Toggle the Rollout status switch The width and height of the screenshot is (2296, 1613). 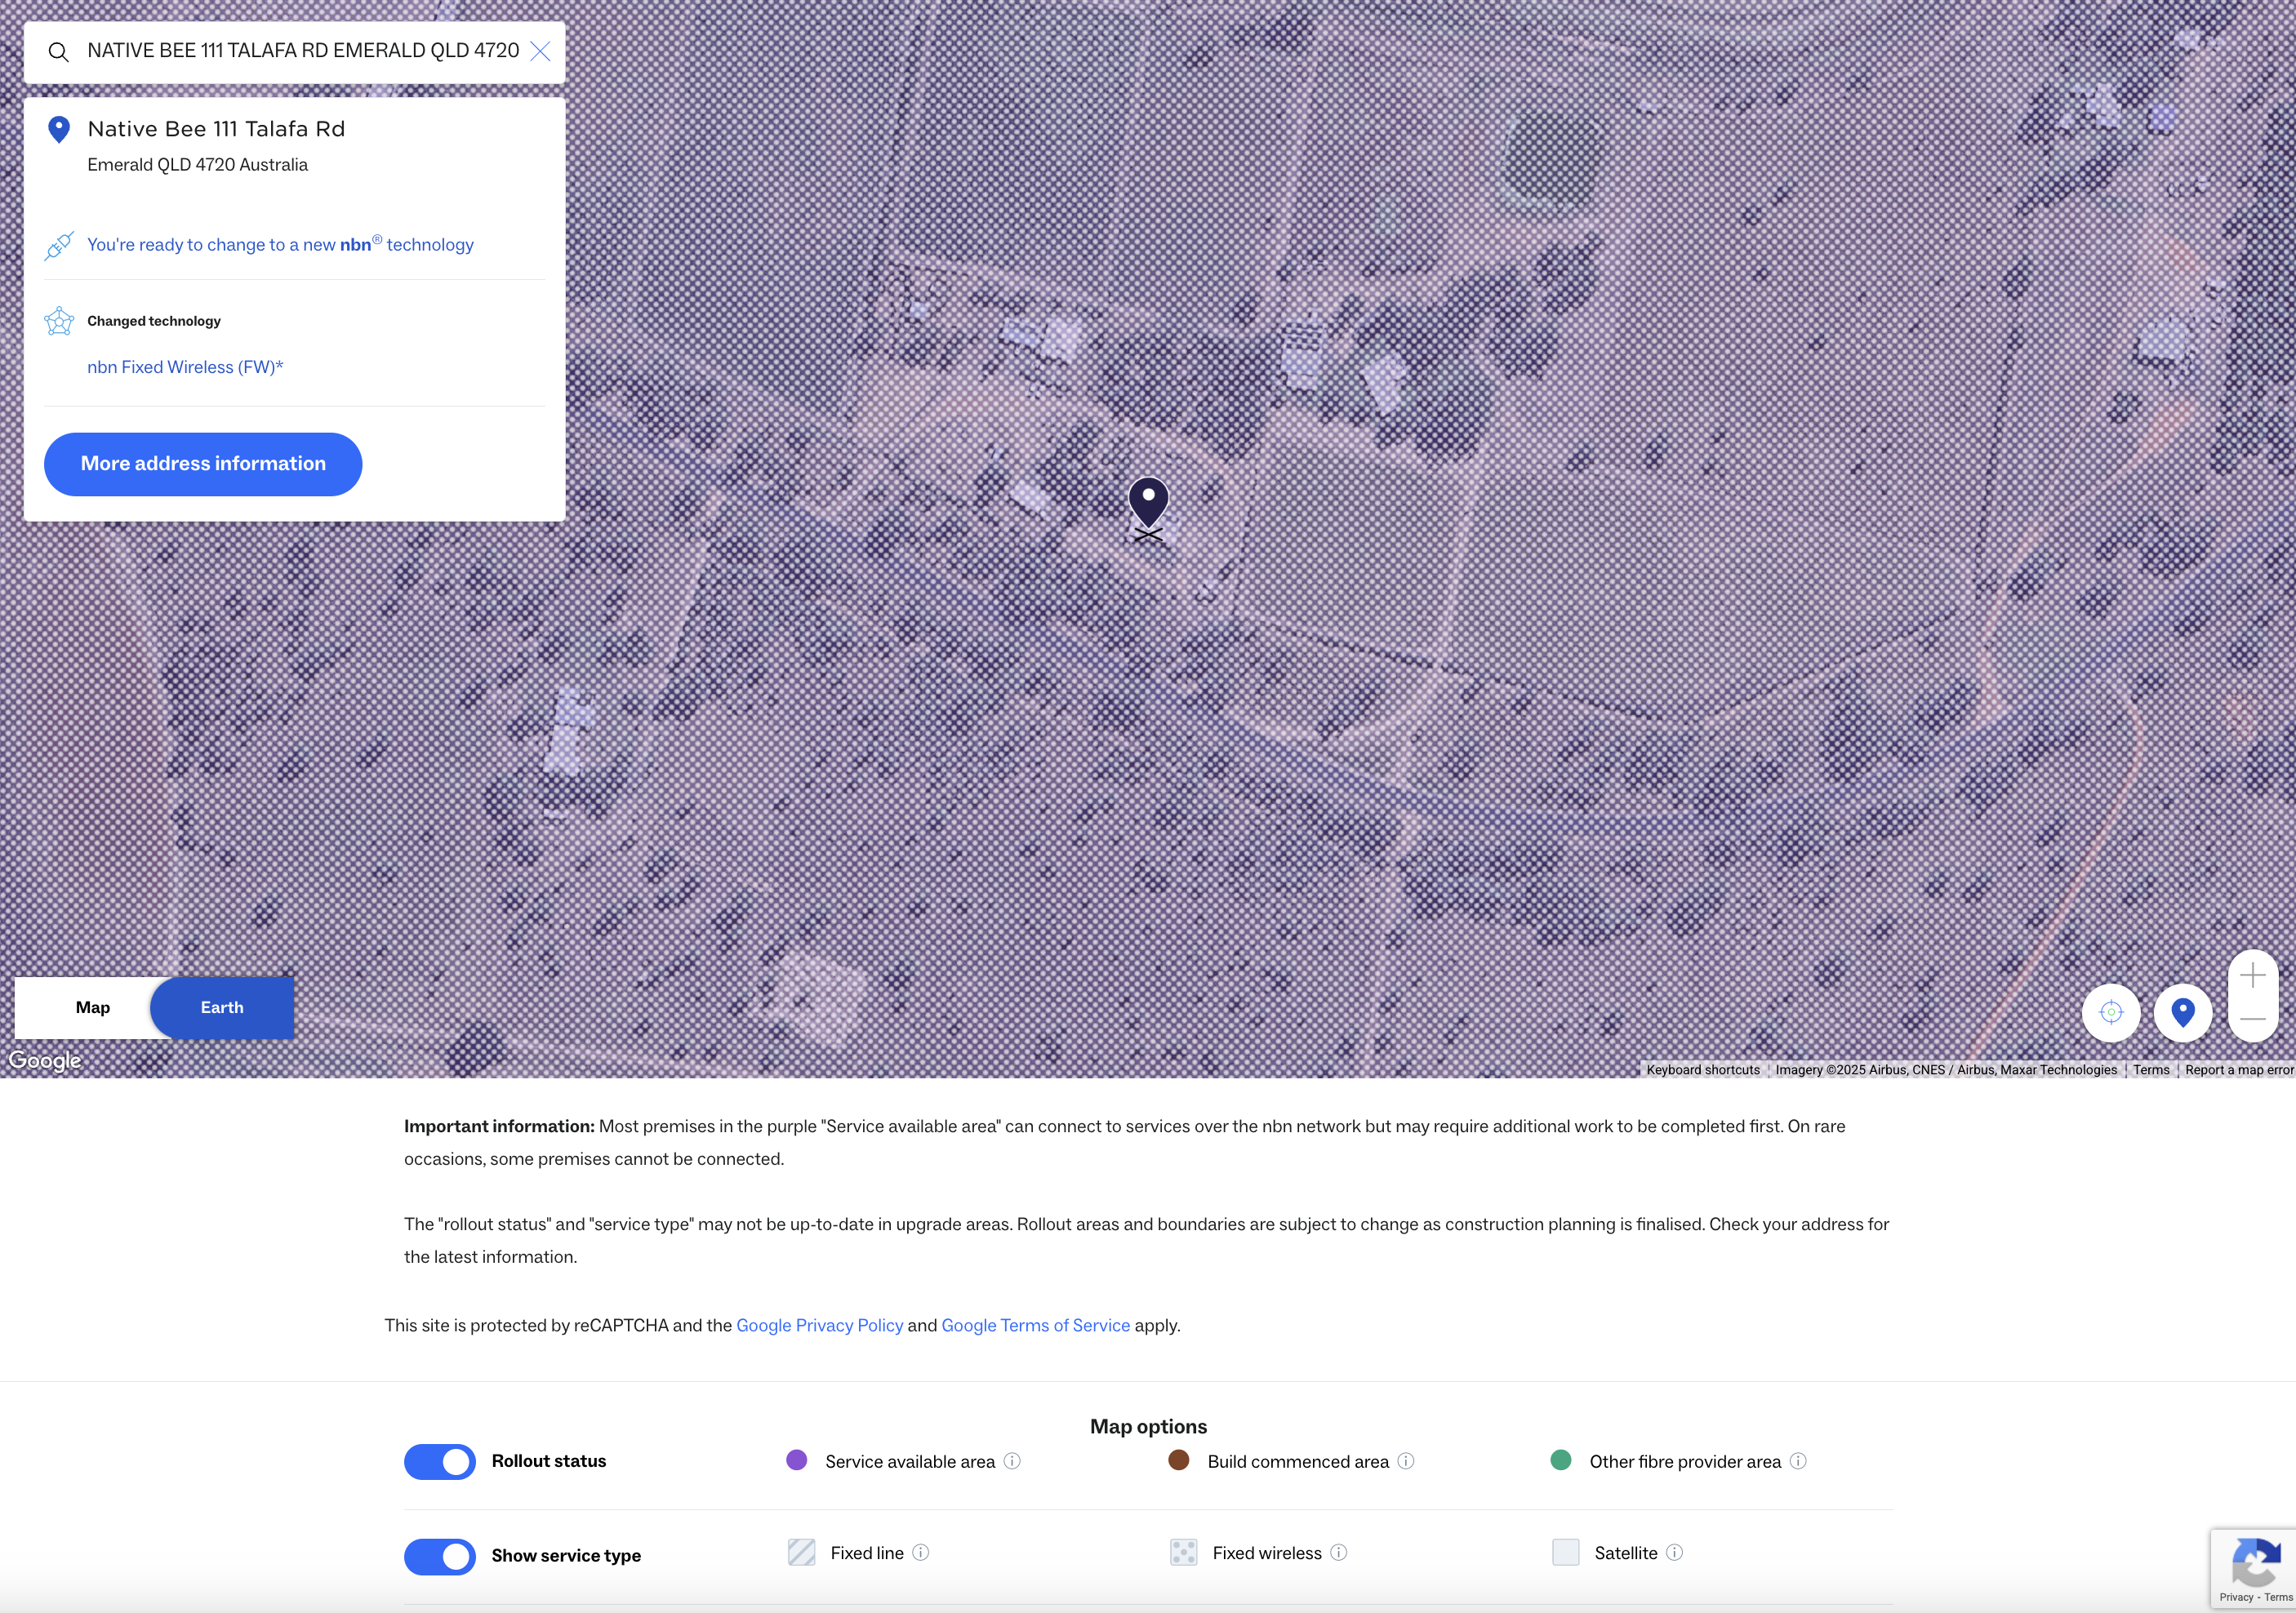440,1461
